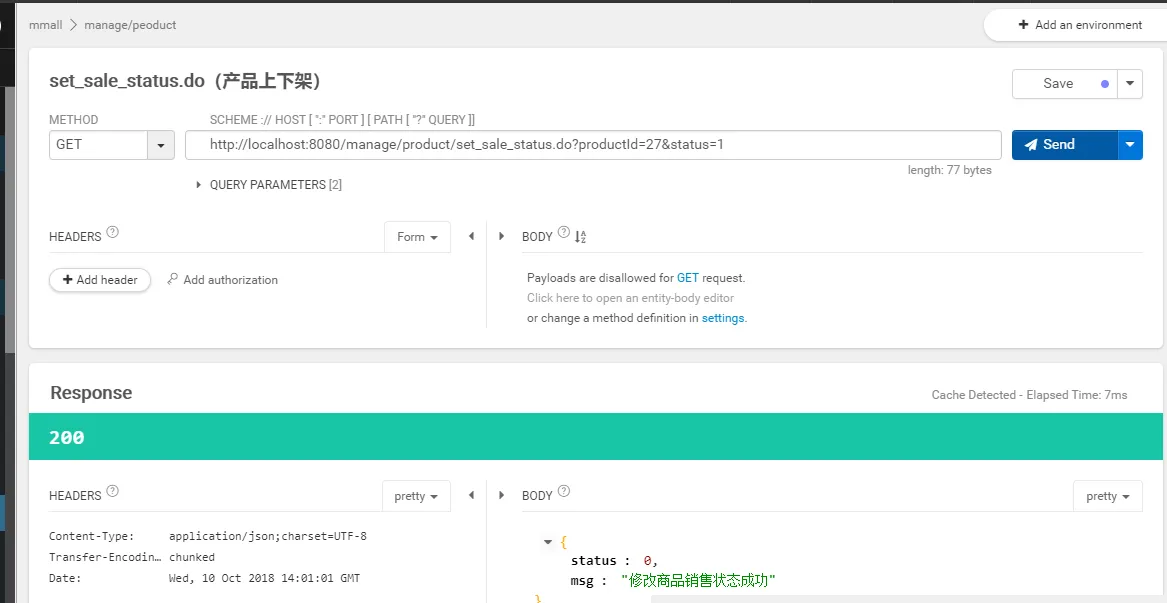Open response headers pretty dropdown
1167x603 pixels.
point(416,496)
